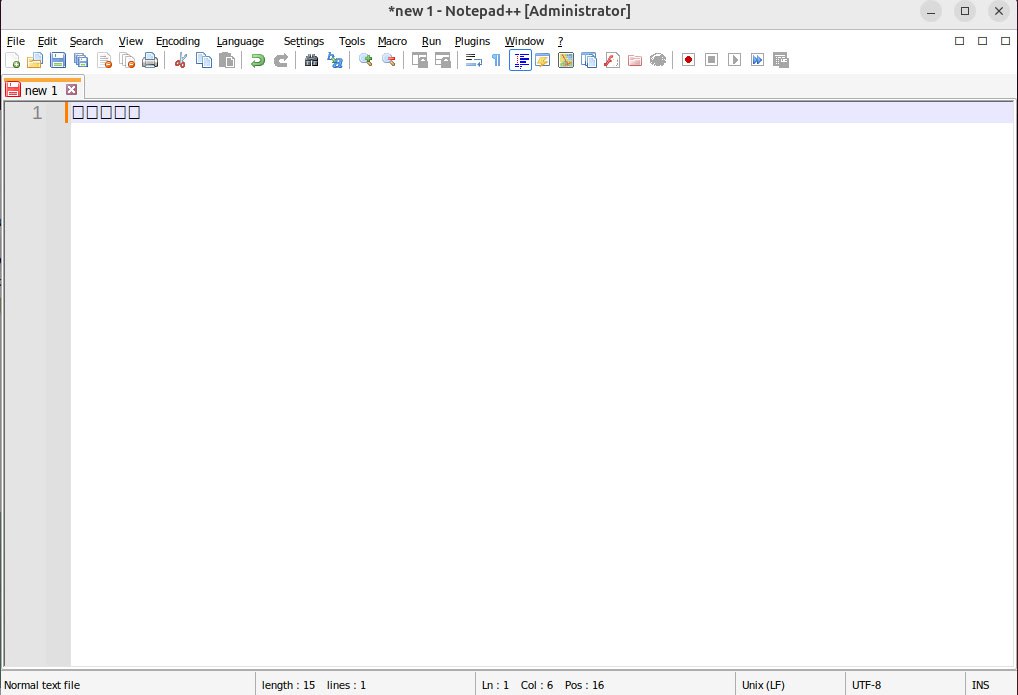Screen dimensions: 1018x695
Task: Click the Open file folder icon
Action: point(35,60)
